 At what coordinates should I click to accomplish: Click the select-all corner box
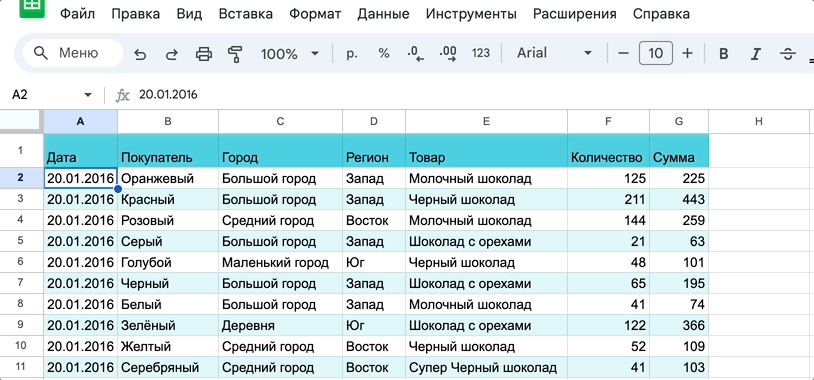point(21,121)
